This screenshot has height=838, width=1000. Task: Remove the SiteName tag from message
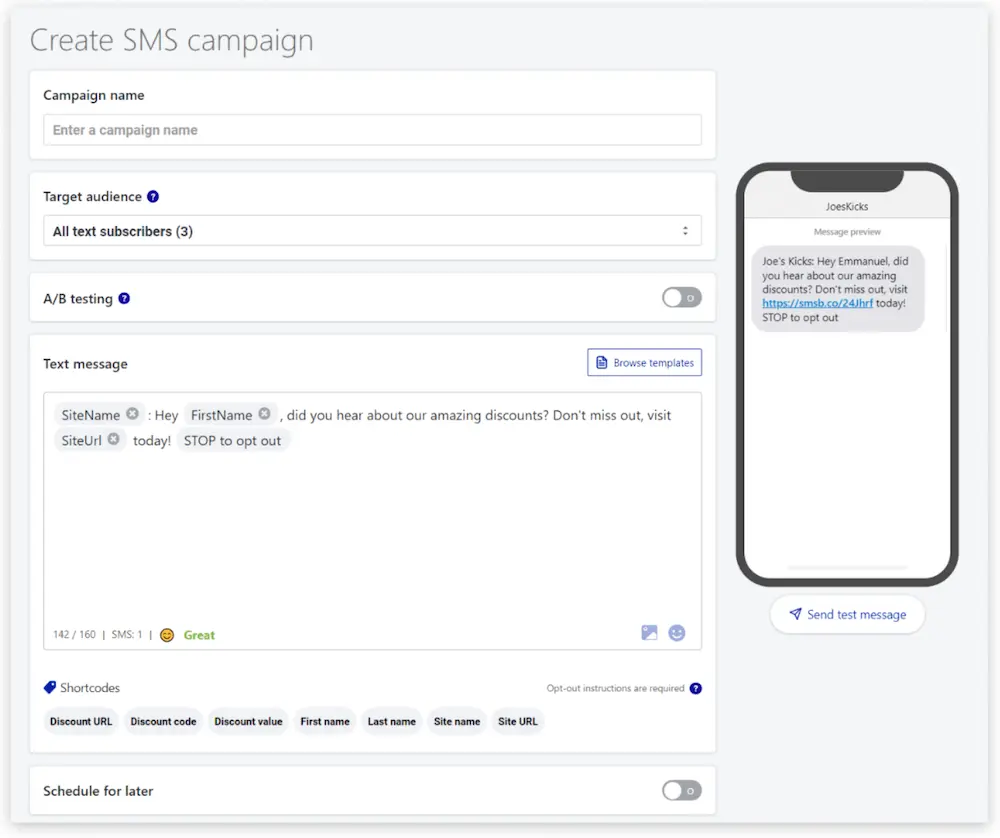click(132, 415)
